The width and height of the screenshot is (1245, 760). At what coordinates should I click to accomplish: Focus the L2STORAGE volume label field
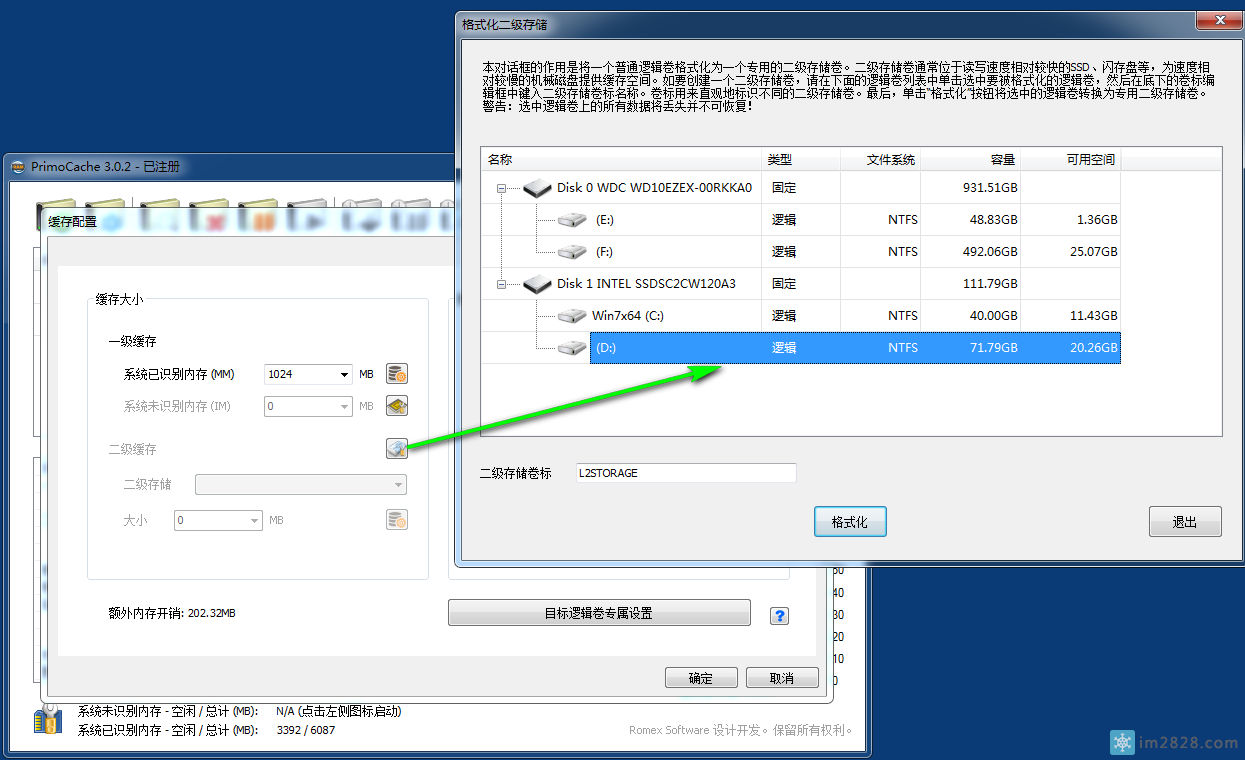tap(685, 473)
